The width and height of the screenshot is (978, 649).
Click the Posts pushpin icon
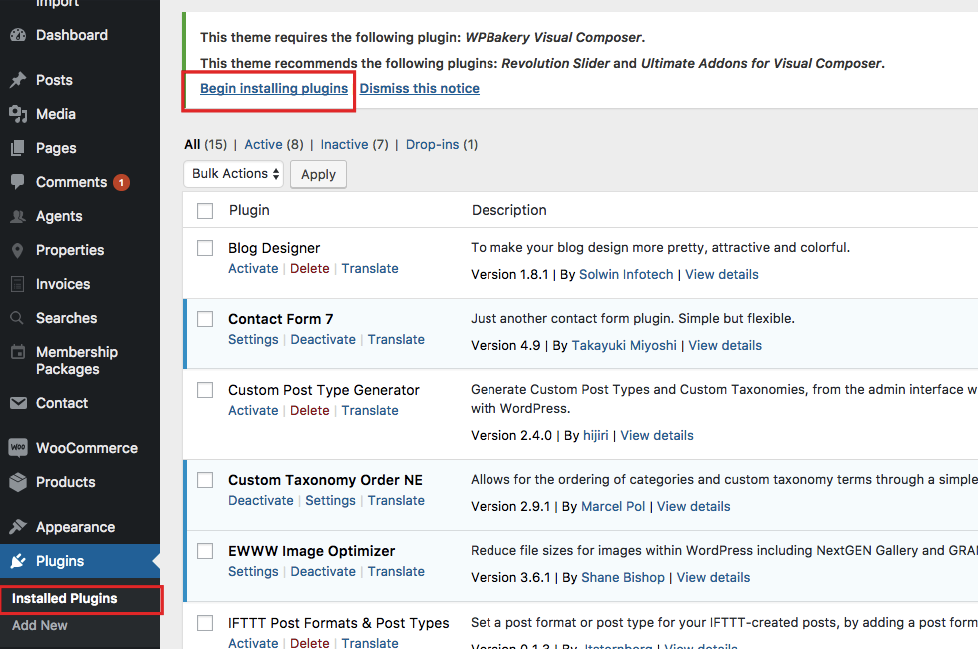(18, 80)
